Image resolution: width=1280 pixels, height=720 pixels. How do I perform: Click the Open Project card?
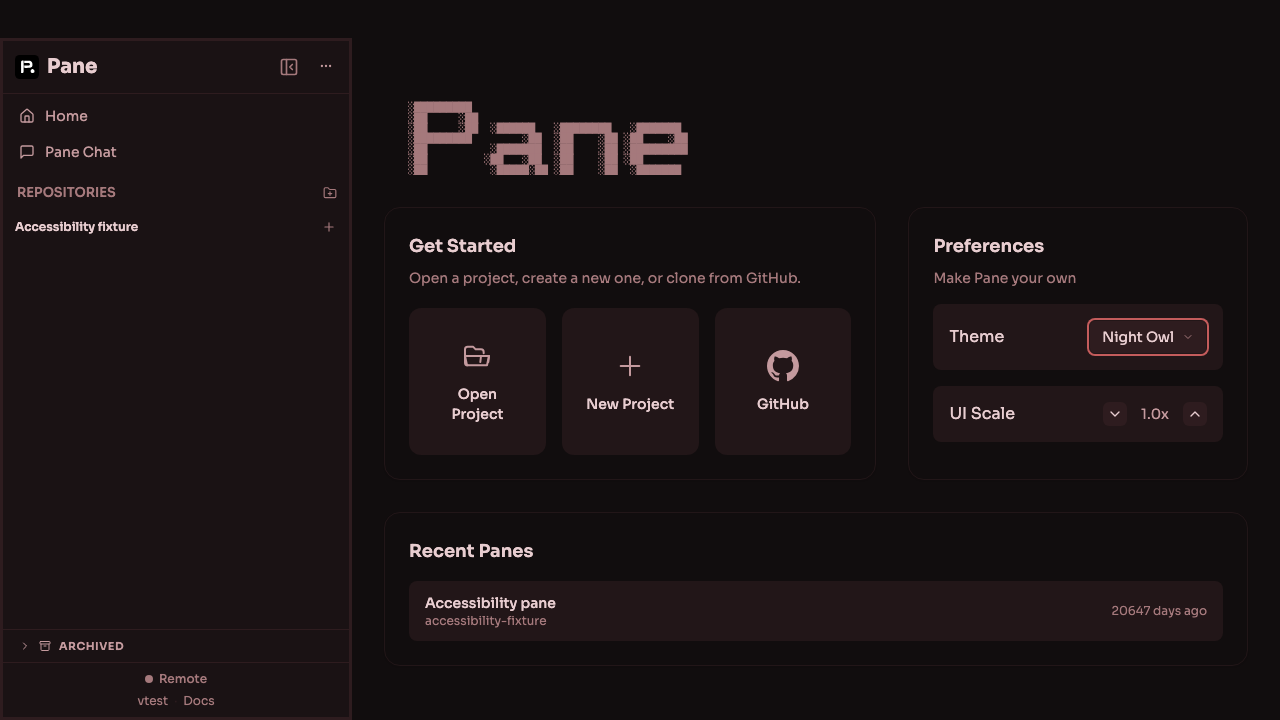pyautogui.click(x=477, y=381)
